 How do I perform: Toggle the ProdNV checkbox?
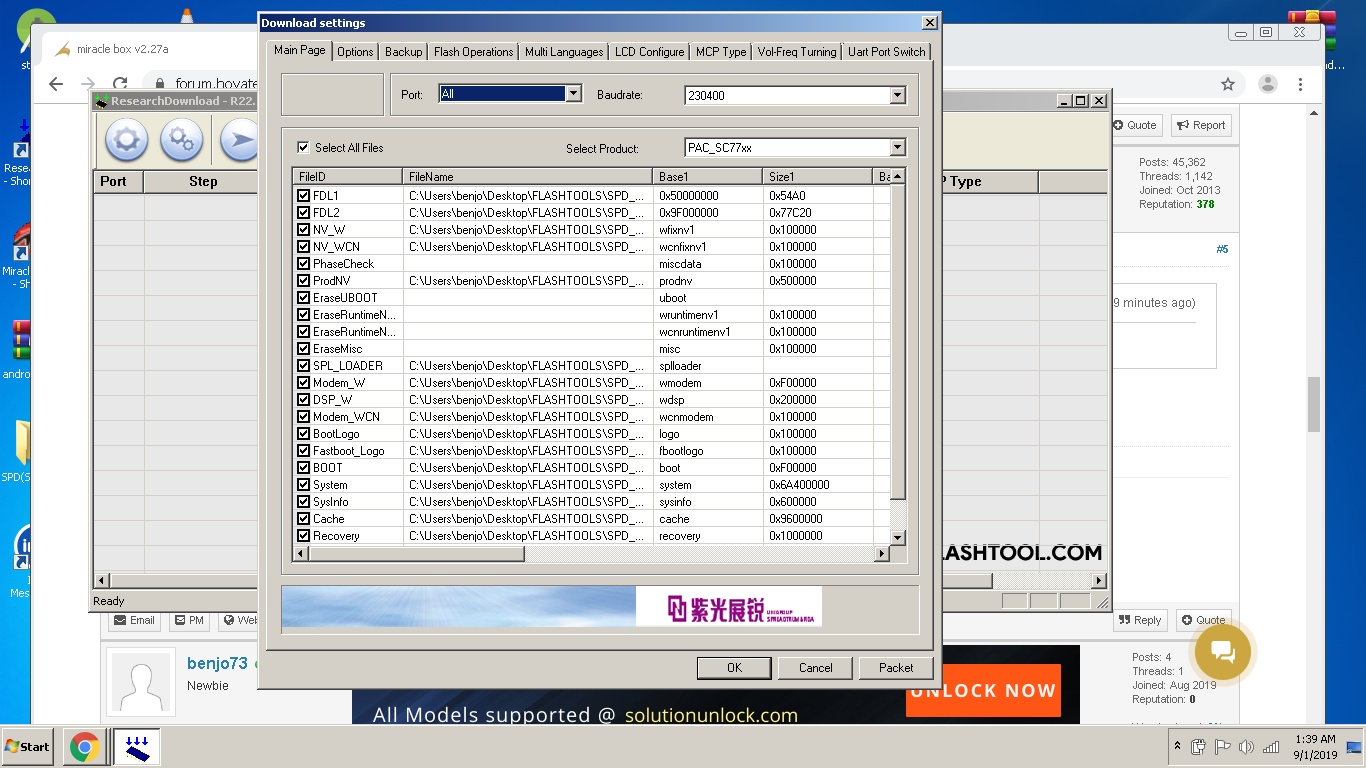304,281
